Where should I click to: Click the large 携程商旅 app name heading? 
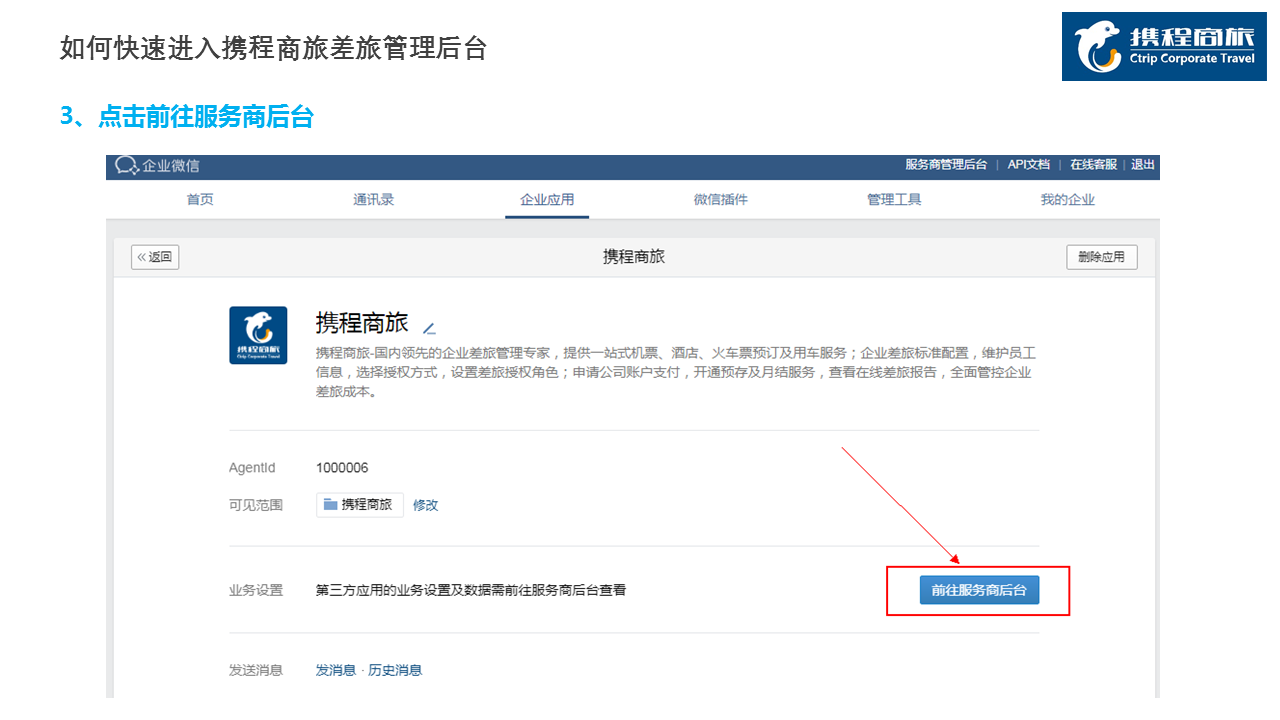coord(362,323)
